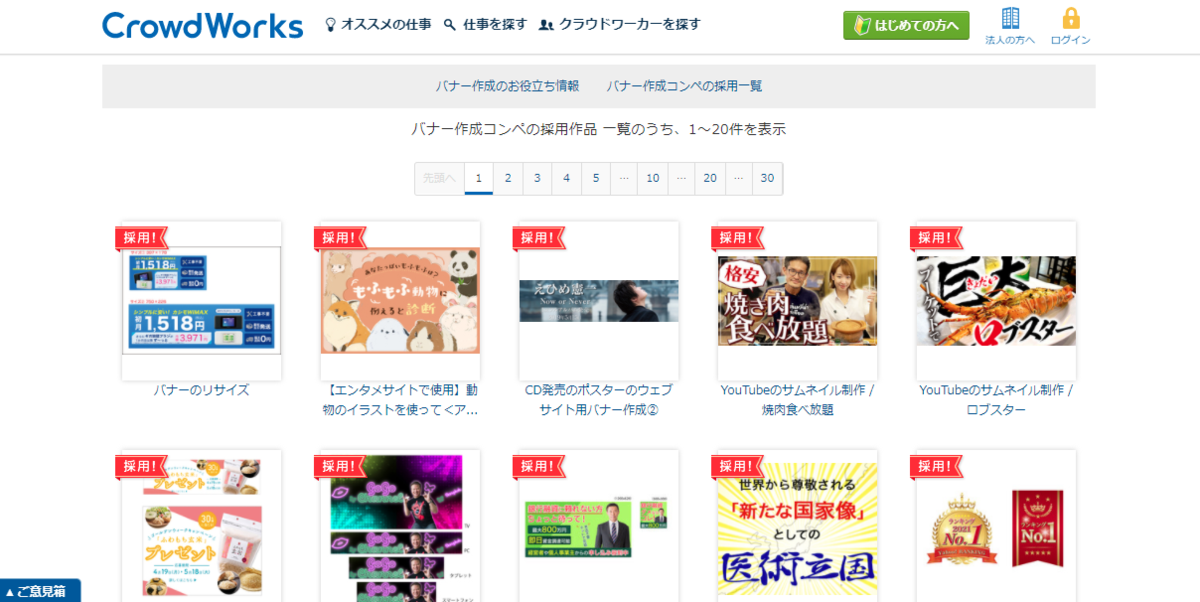Click the building icon above 法人の方へ
Screen dimensions: 1200x602
1010,18
